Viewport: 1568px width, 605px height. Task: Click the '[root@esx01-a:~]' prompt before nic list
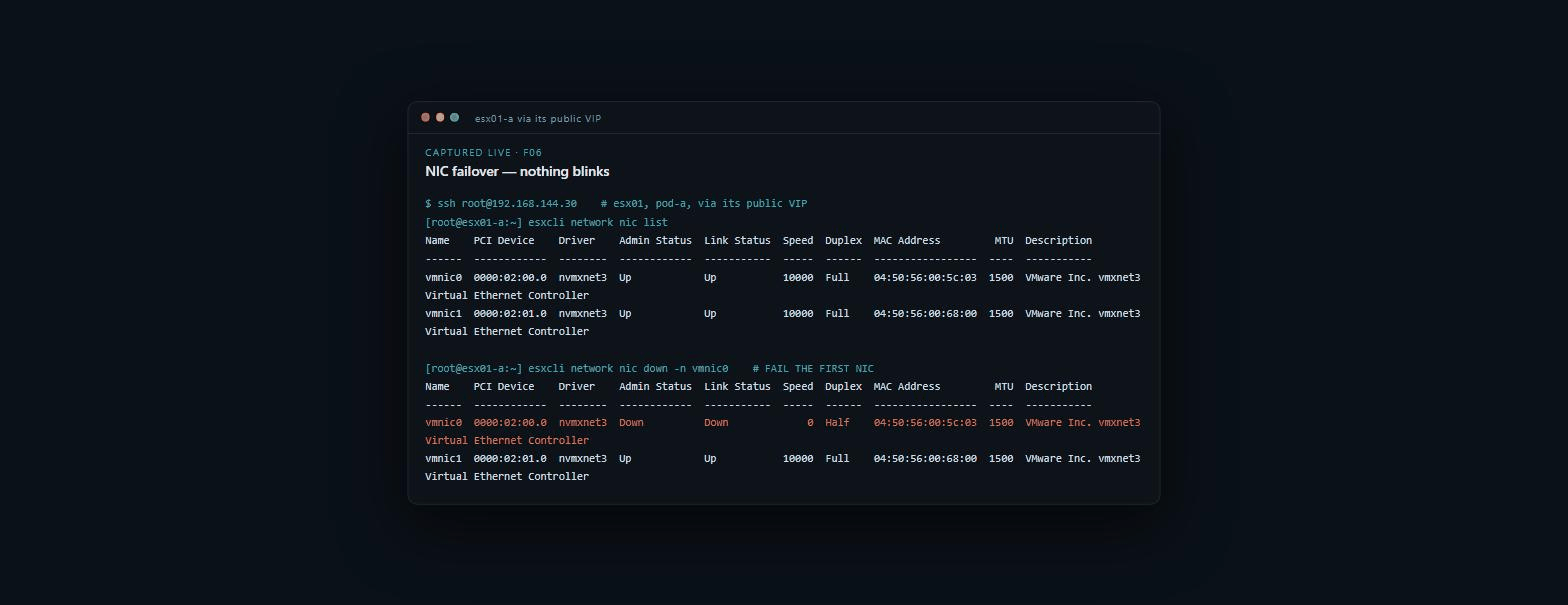tap(473, 222)
